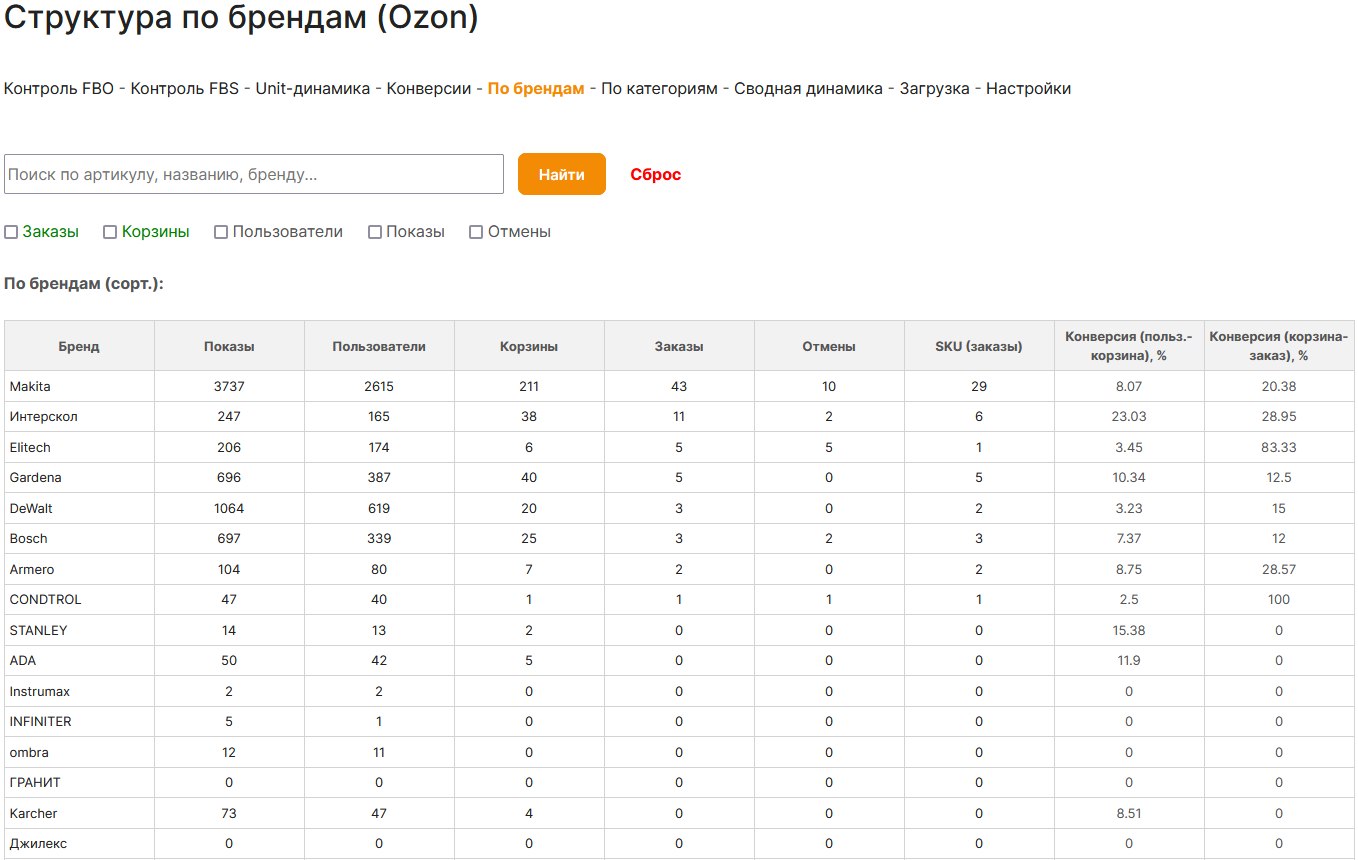Select the Makita brand row

click(679, 386)
